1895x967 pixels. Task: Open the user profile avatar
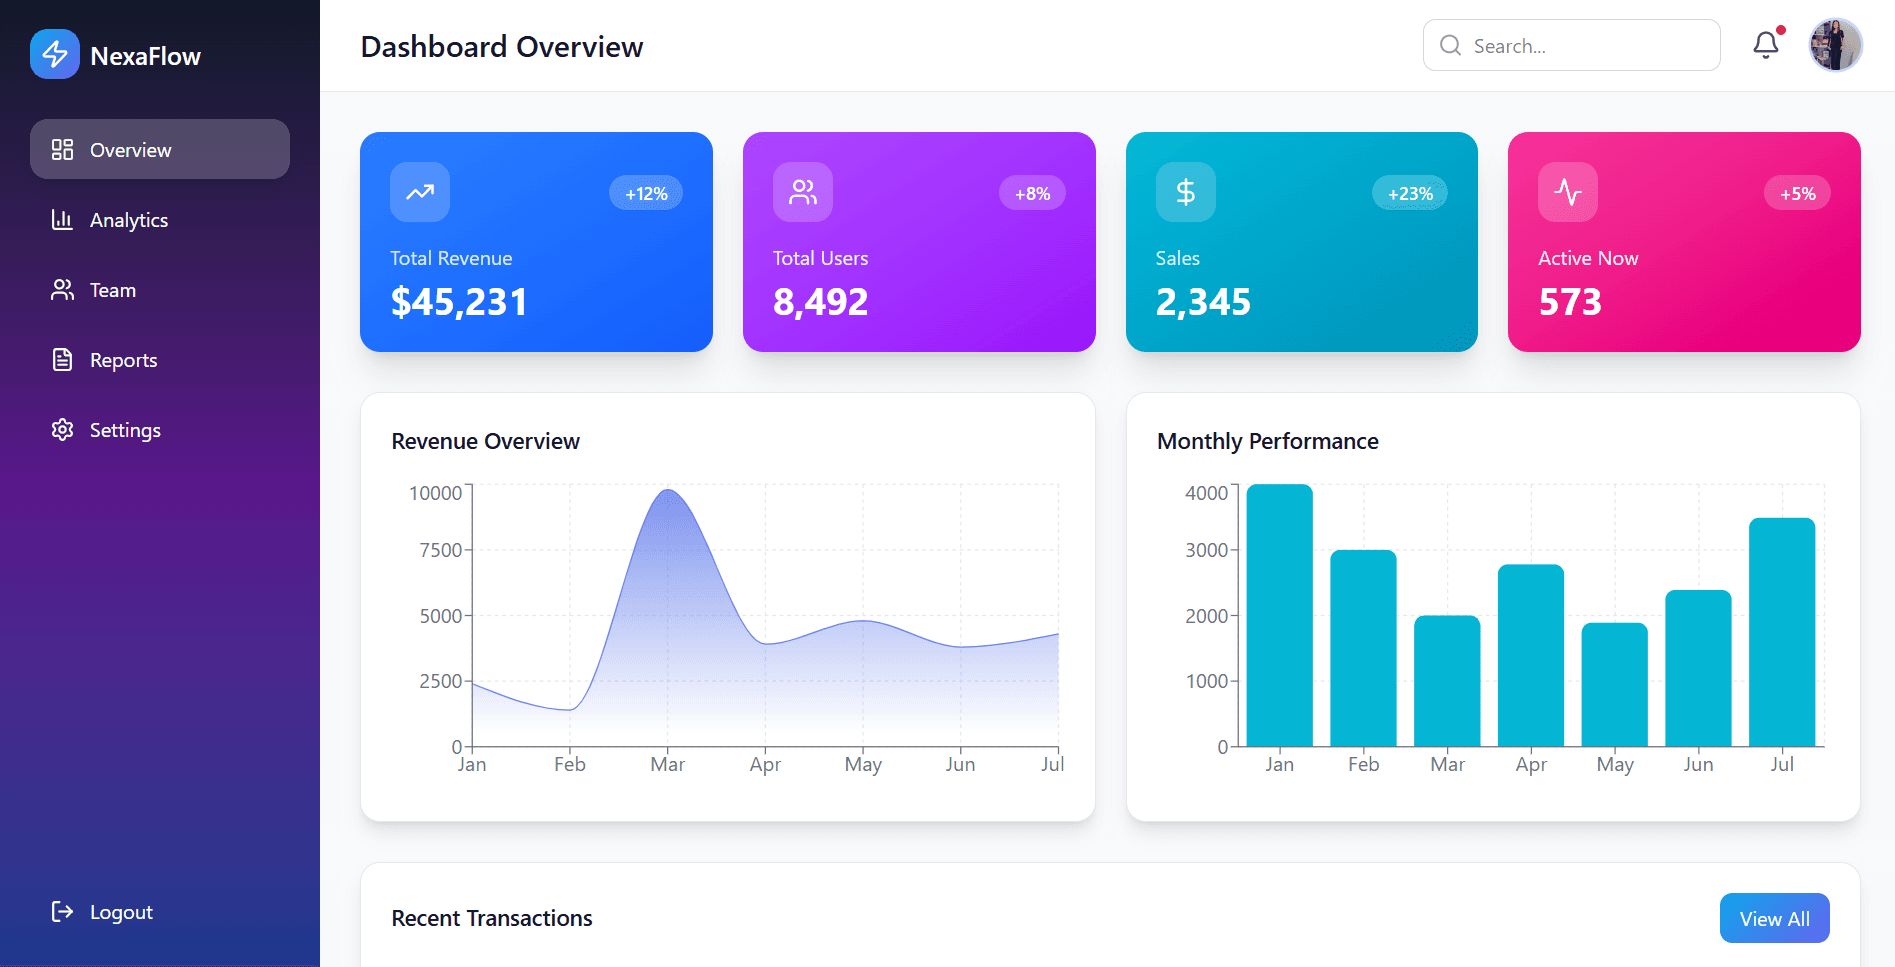(1835, 45)
